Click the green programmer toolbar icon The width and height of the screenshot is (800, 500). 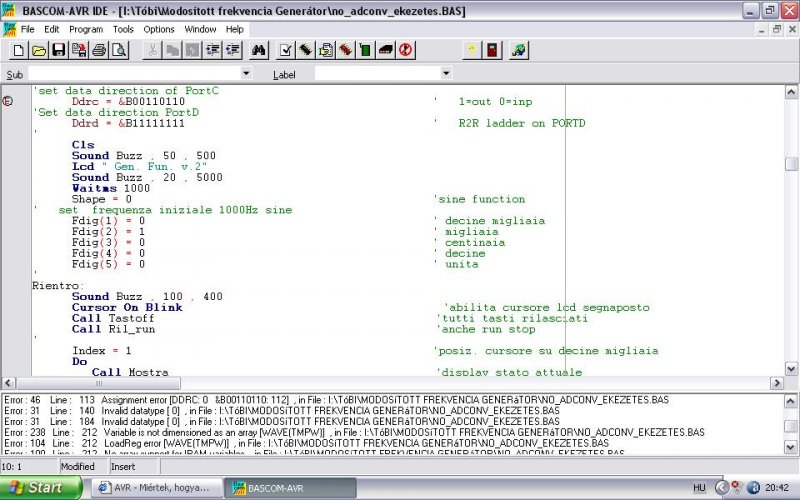[x=365, y=50]
